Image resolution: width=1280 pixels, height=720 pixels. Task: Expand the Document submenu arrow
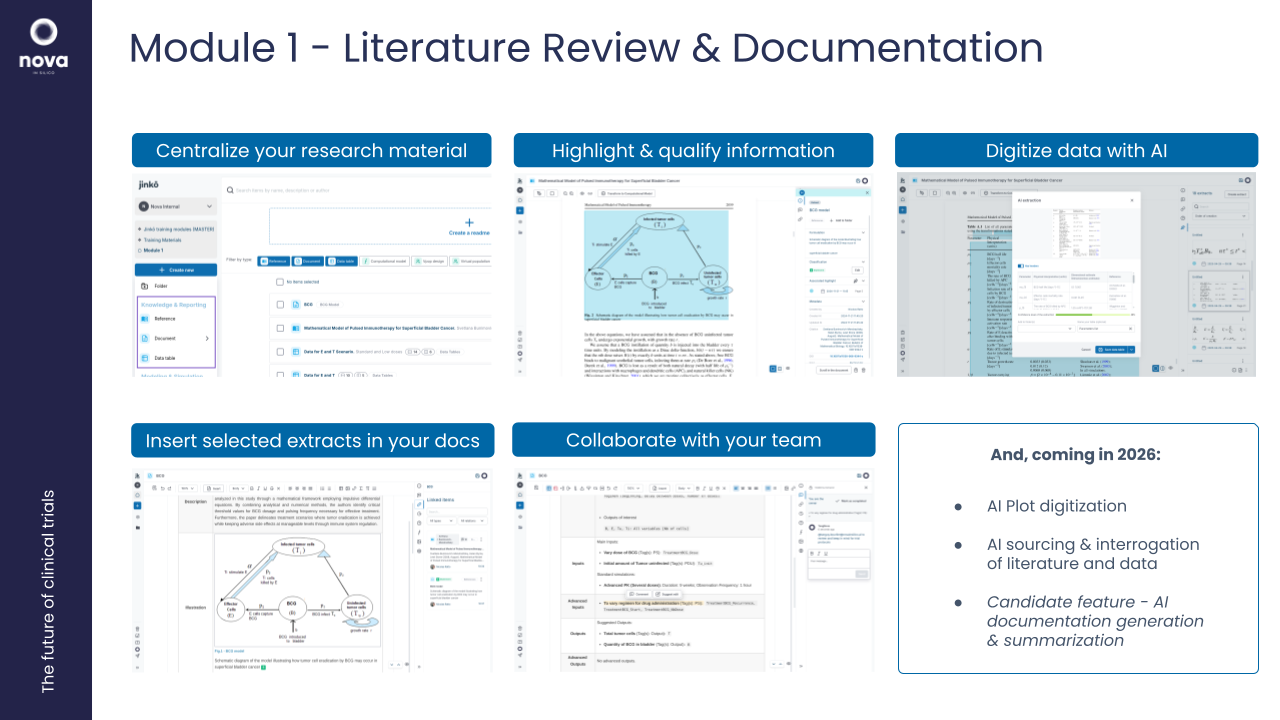(207, 338)
